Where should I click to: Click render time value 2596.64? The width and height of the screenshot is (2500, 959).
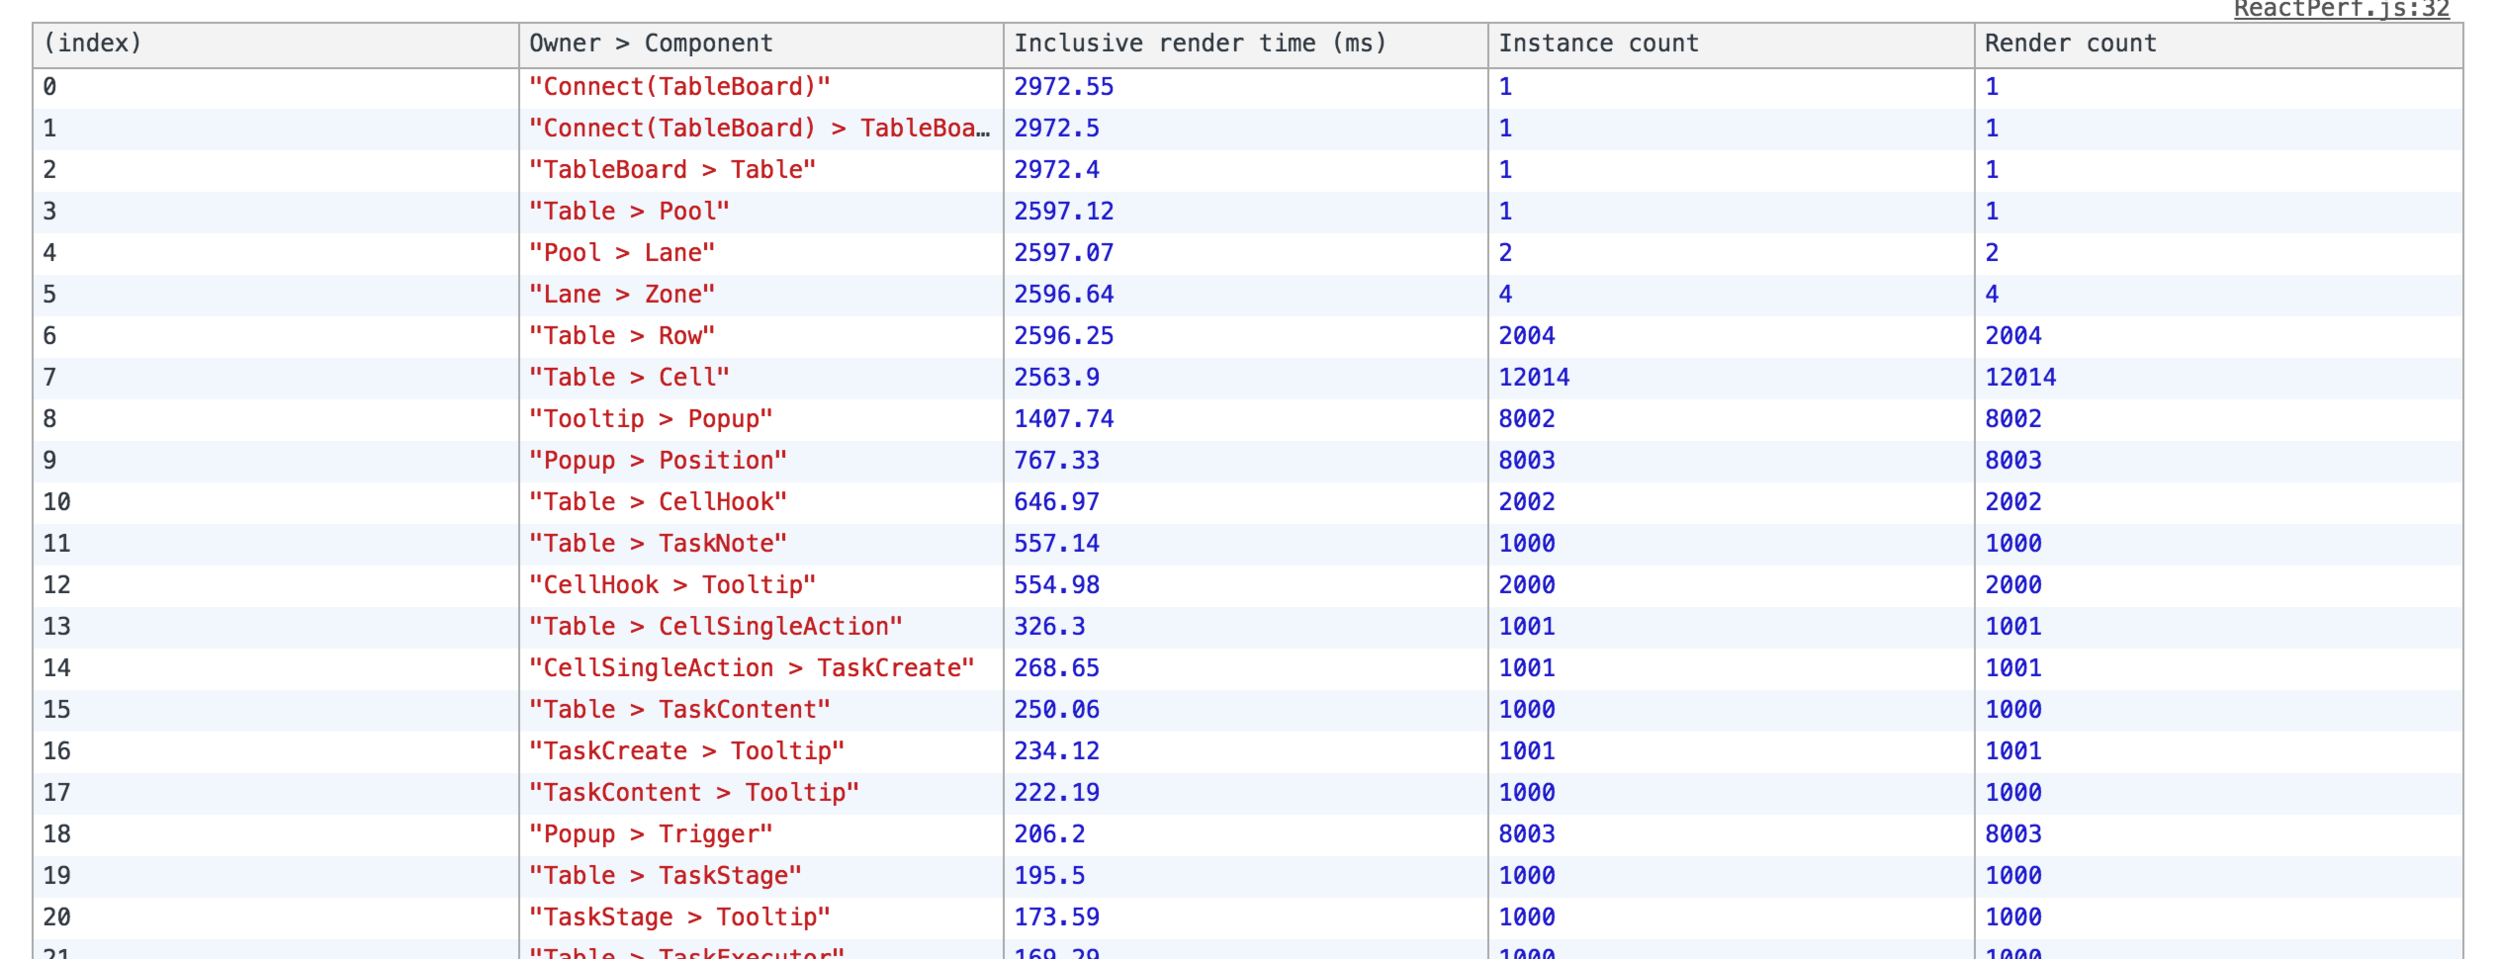coord(1064,295)
